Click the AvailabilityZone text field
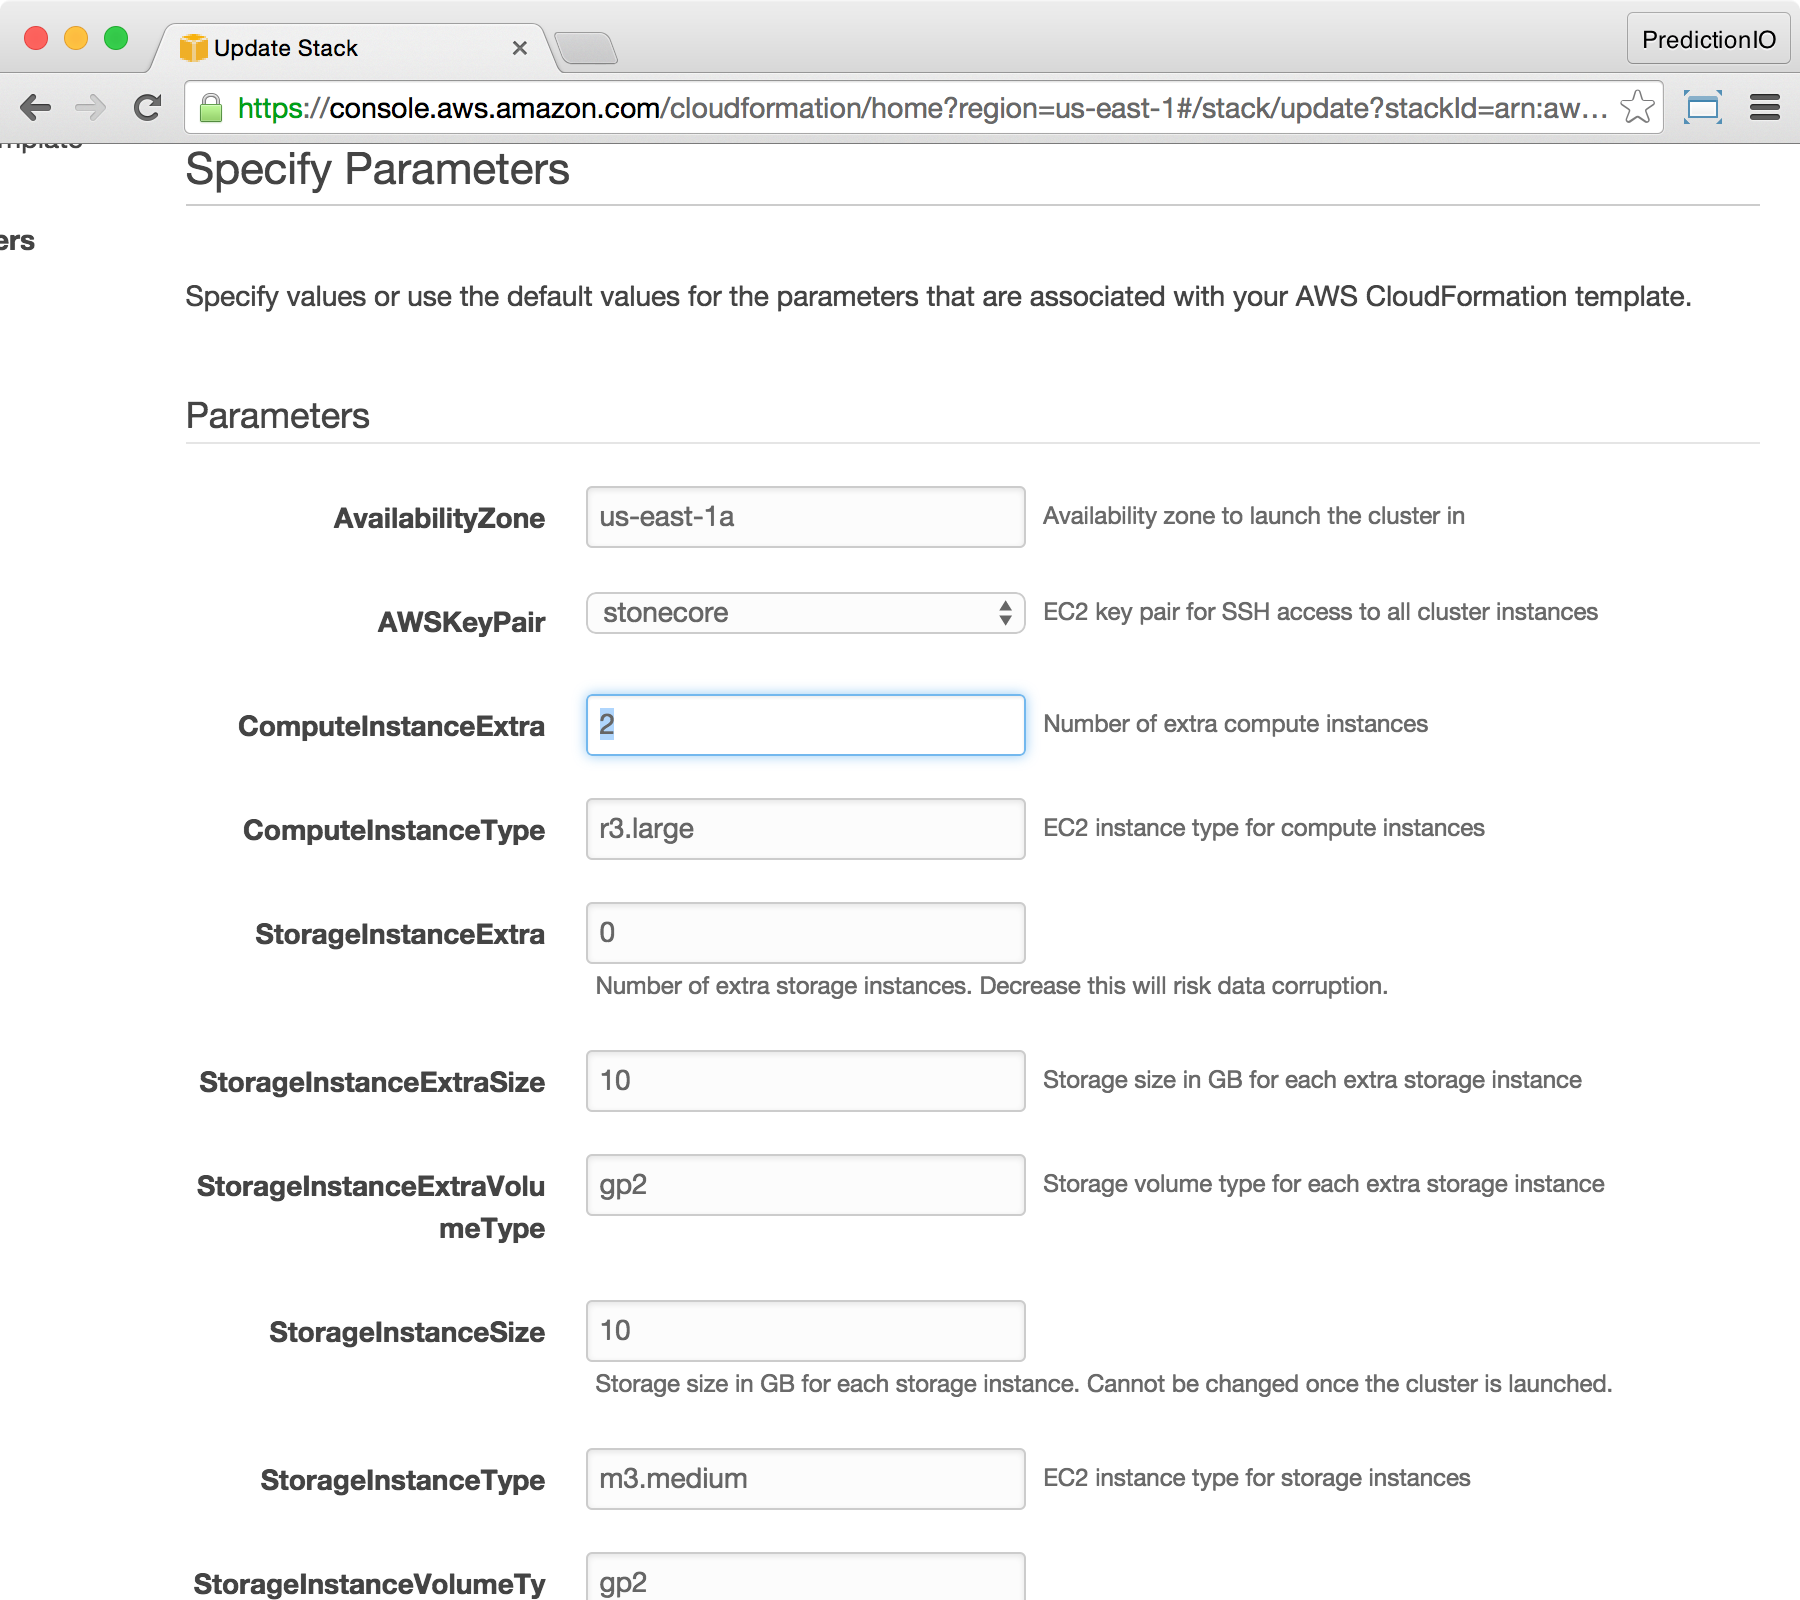The height and width of the screenshot is (1600, 1800). (805, 517)
